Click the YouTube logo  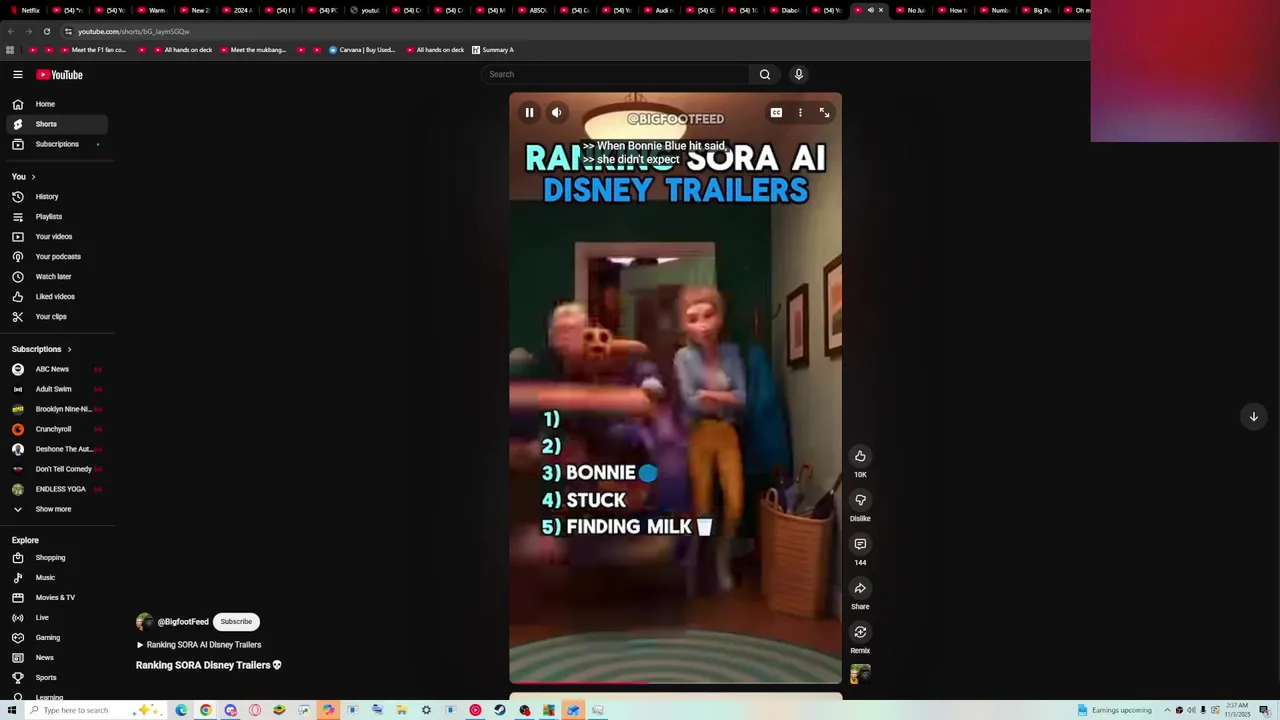[x=60, y=75]
